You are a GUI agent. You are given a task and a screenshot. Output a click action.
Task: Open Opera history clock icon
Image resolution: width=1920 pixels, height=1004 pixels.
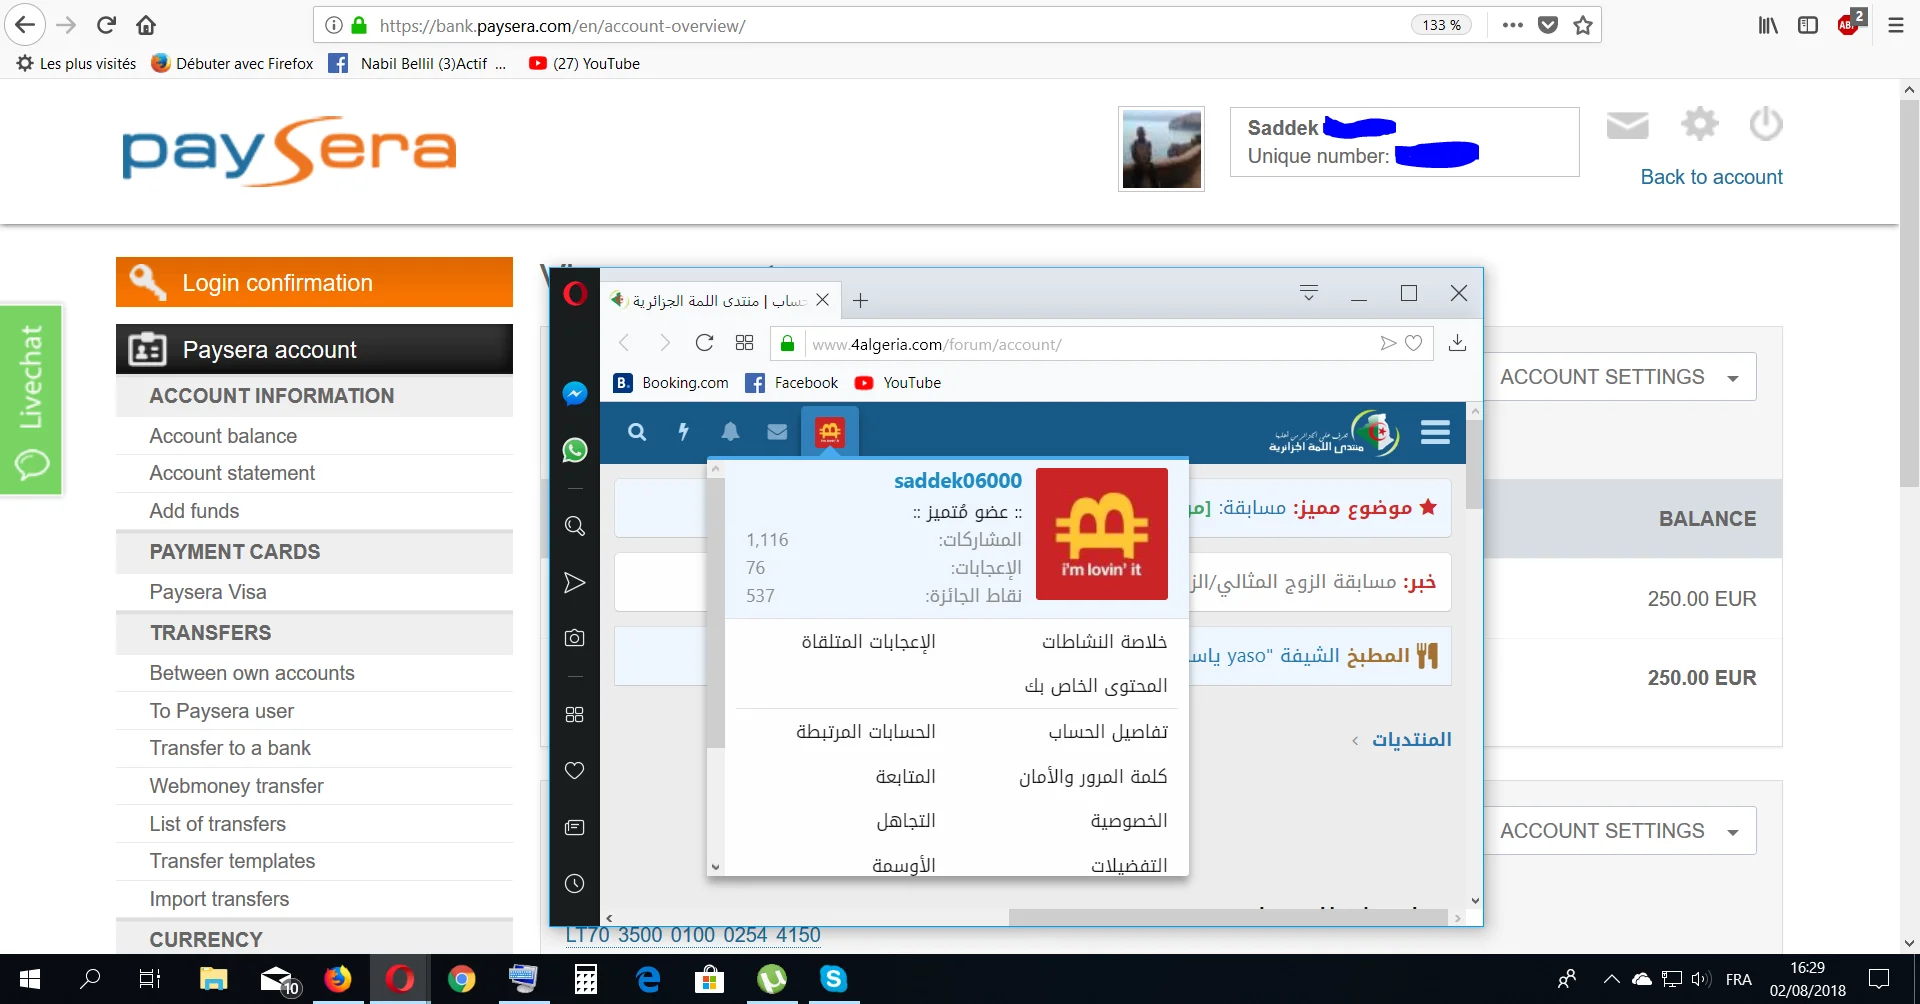574,883
